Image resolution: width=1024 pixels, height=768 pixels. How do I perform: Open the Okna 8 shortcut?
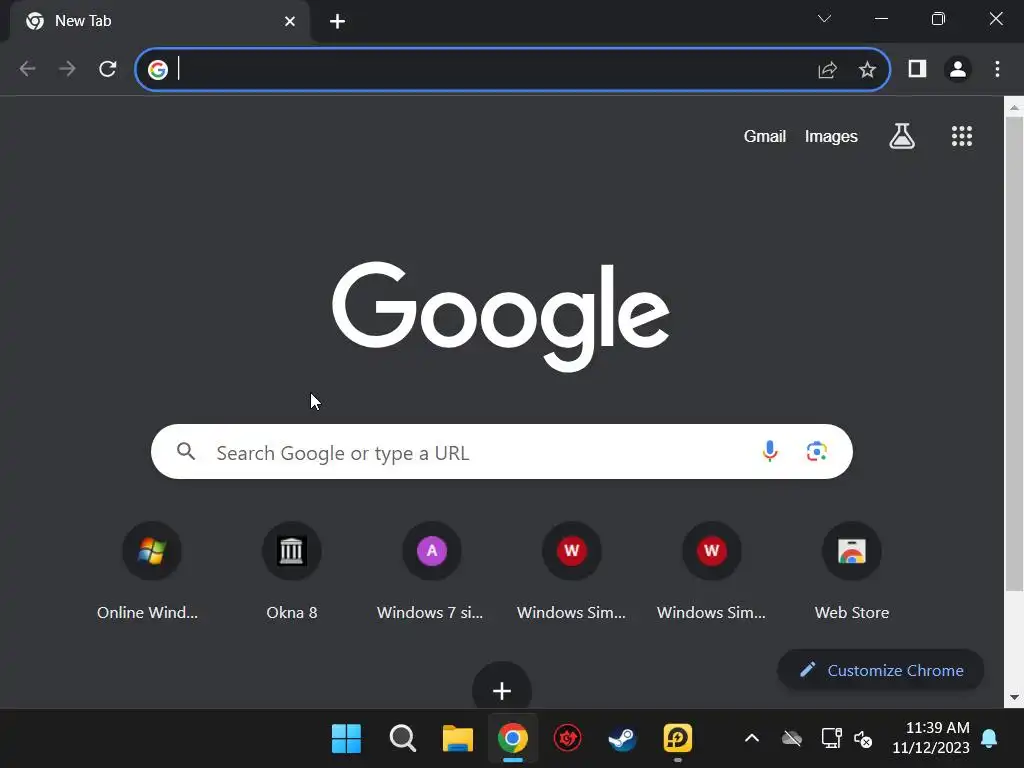click(291, 571)
